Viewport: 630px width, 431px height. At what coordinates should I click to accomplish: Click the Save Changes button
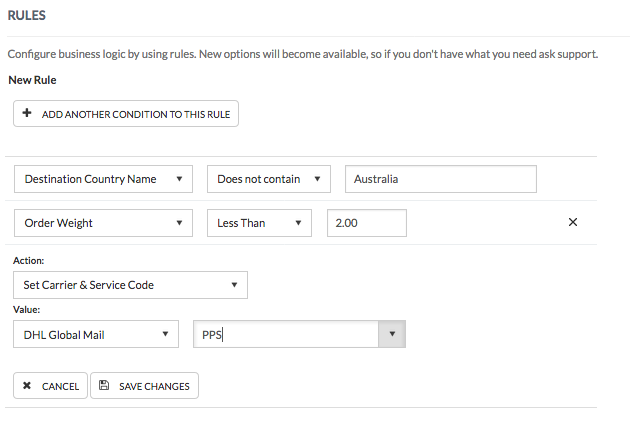tap(144, 386)
